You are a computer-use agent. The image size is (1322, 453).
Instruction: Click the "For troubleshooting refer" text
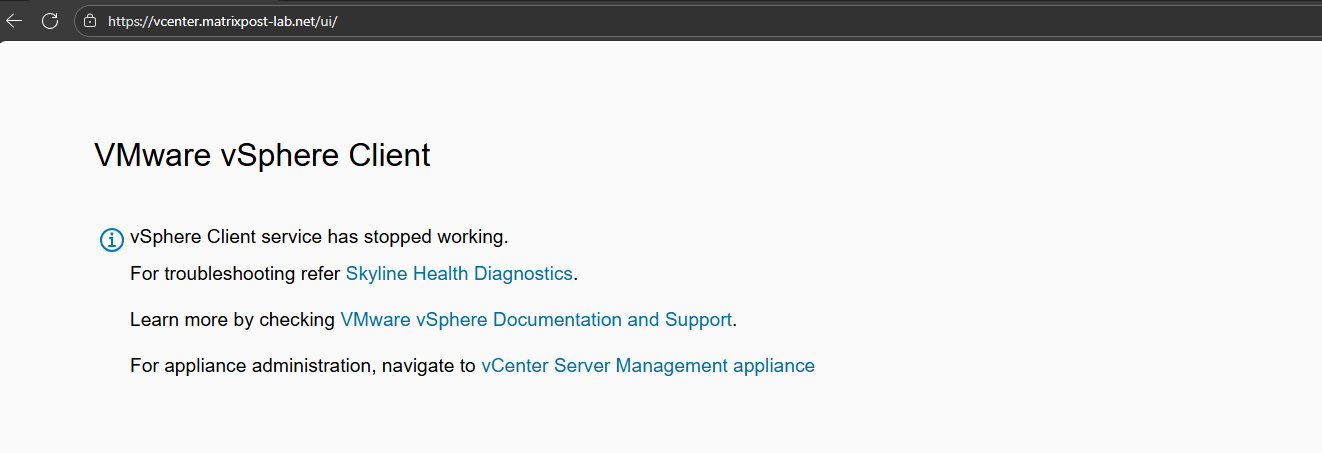(236, 273)
